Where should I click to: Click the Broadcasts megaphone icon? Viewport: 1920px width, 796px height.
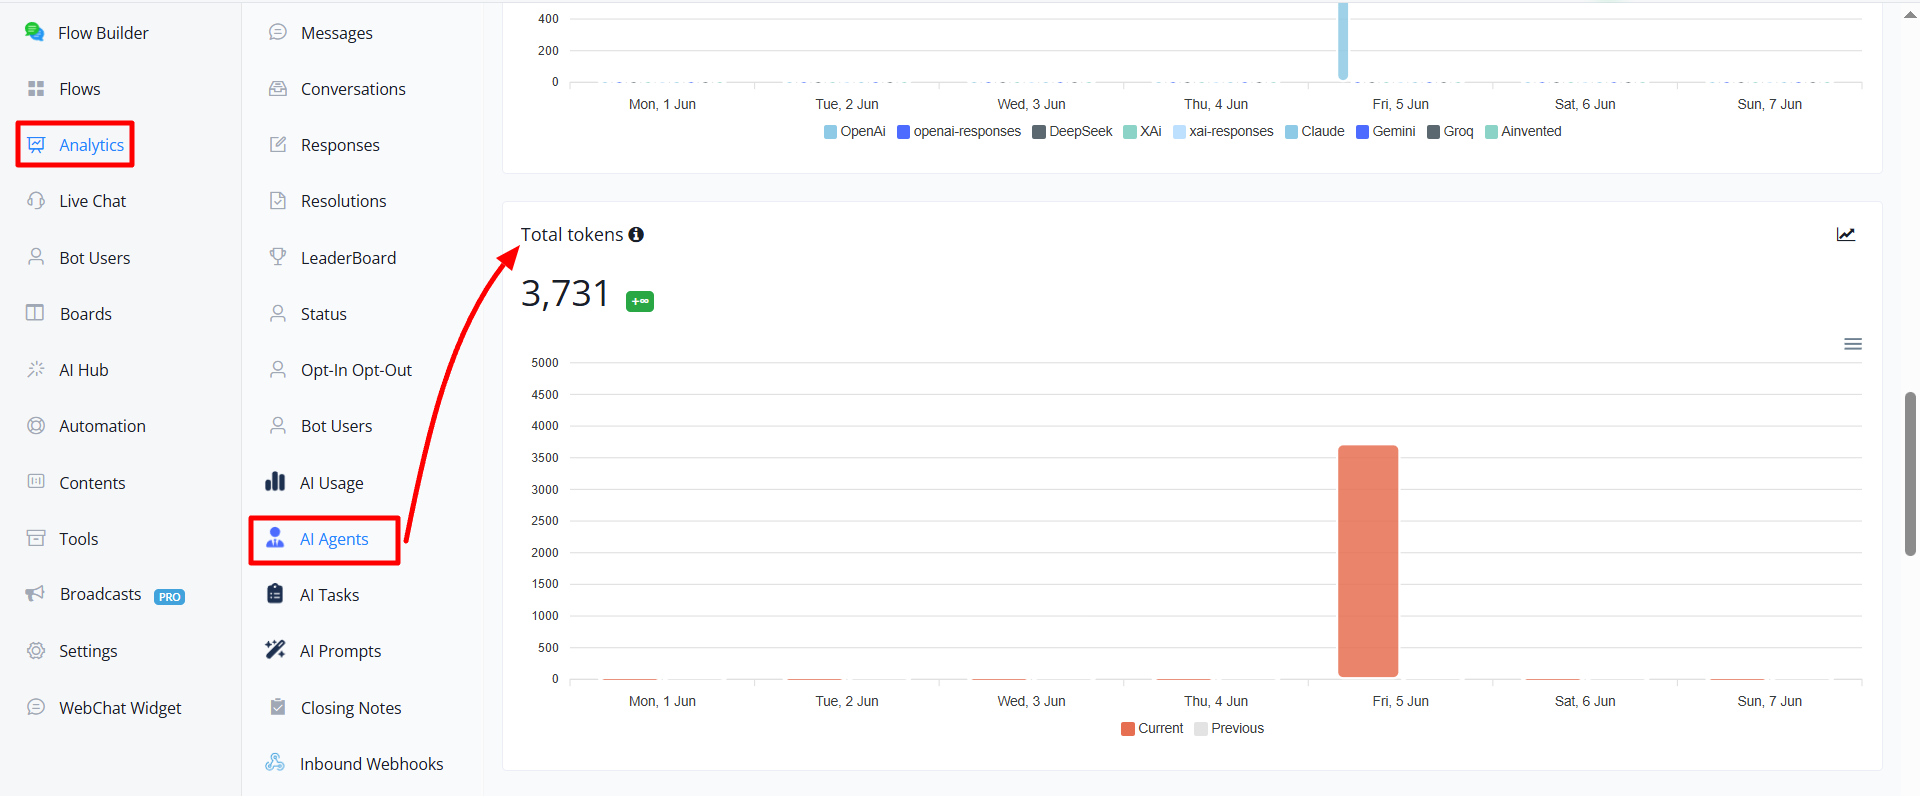(x=35, y=594)
